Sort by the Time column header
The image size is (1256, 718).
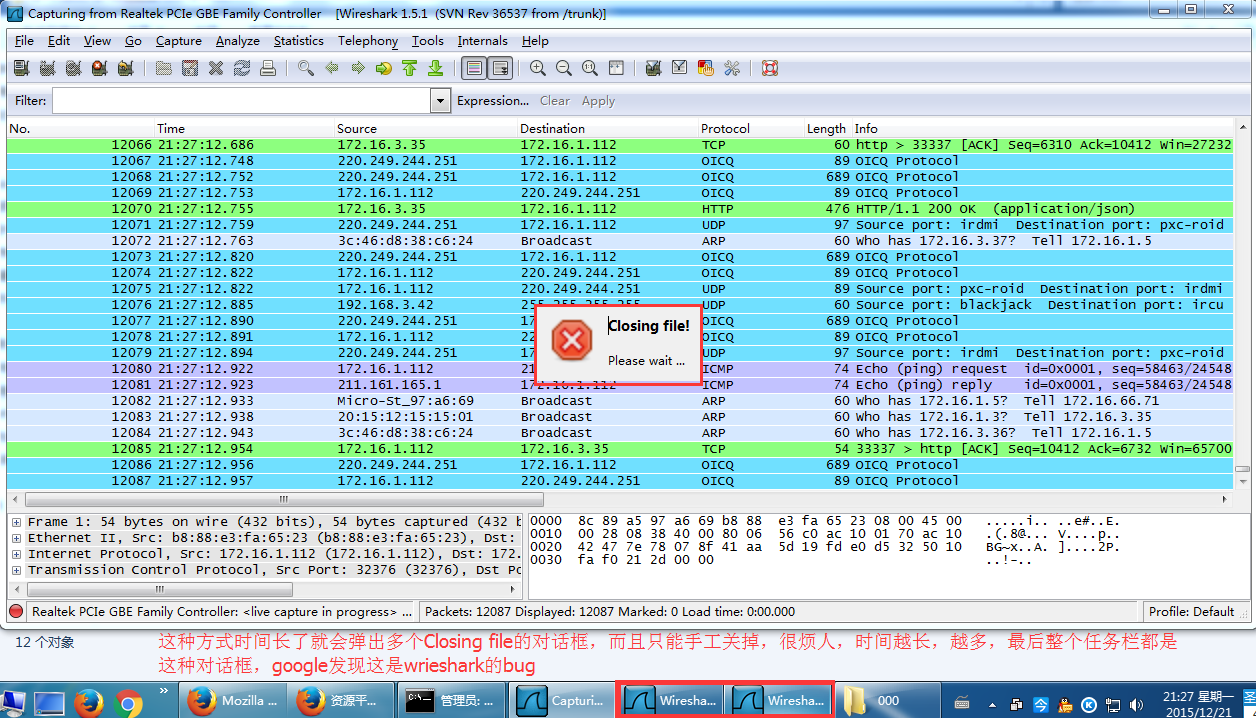click(244, 128)
